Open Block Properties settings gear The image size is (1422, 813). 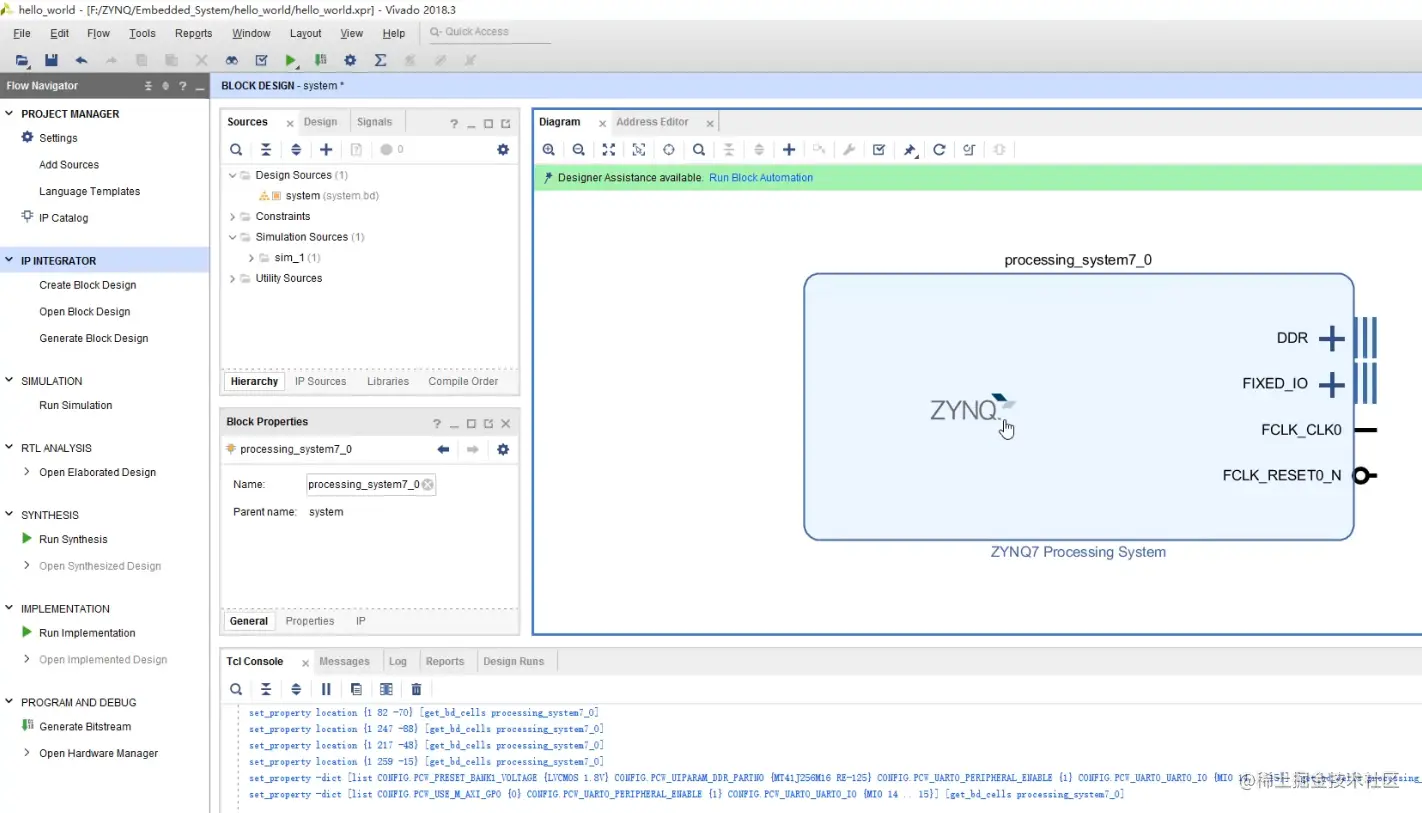pyautogui.click(x=503, y=450)
